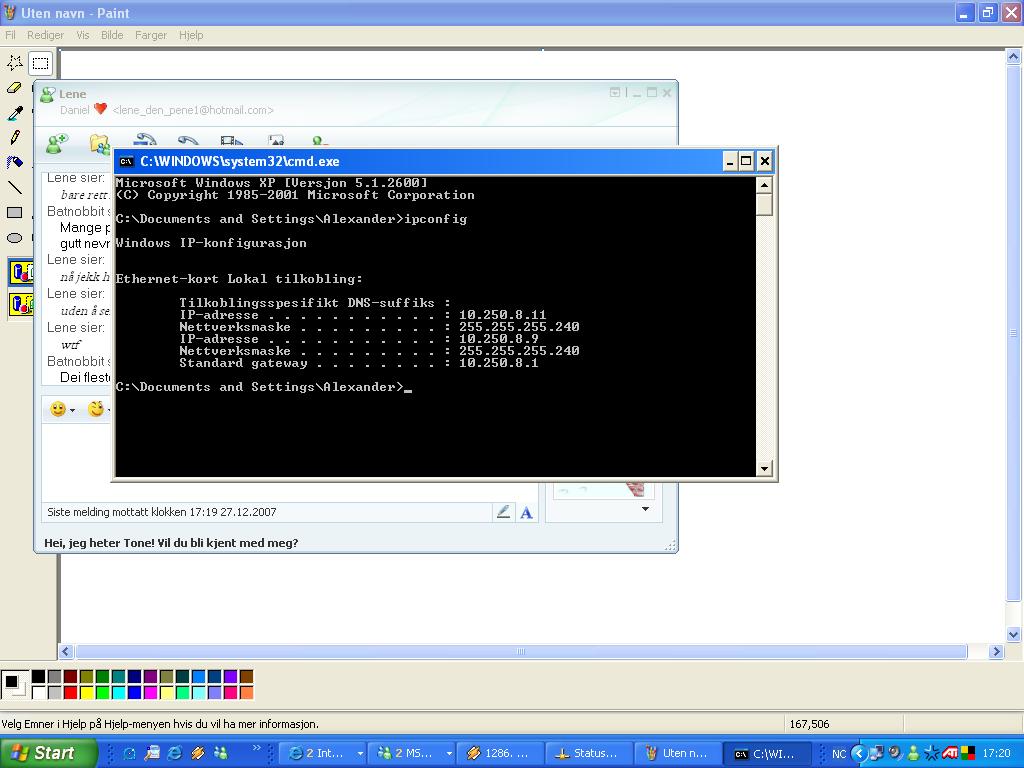Click the cursor coordinates '167,506' in status bar
Viewport: 1024px width, 768px height.
pos(809,724)
